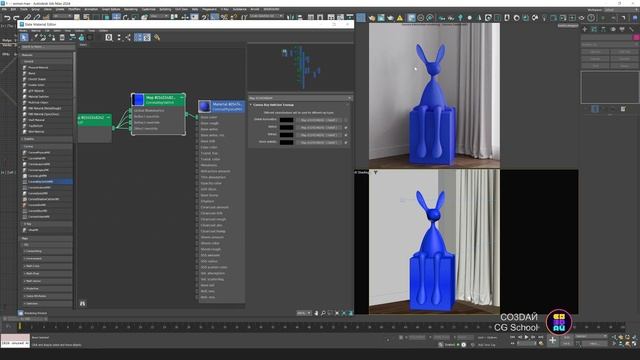
Task: Collapse the Map node with minus button
Action: tap(182, 98)
